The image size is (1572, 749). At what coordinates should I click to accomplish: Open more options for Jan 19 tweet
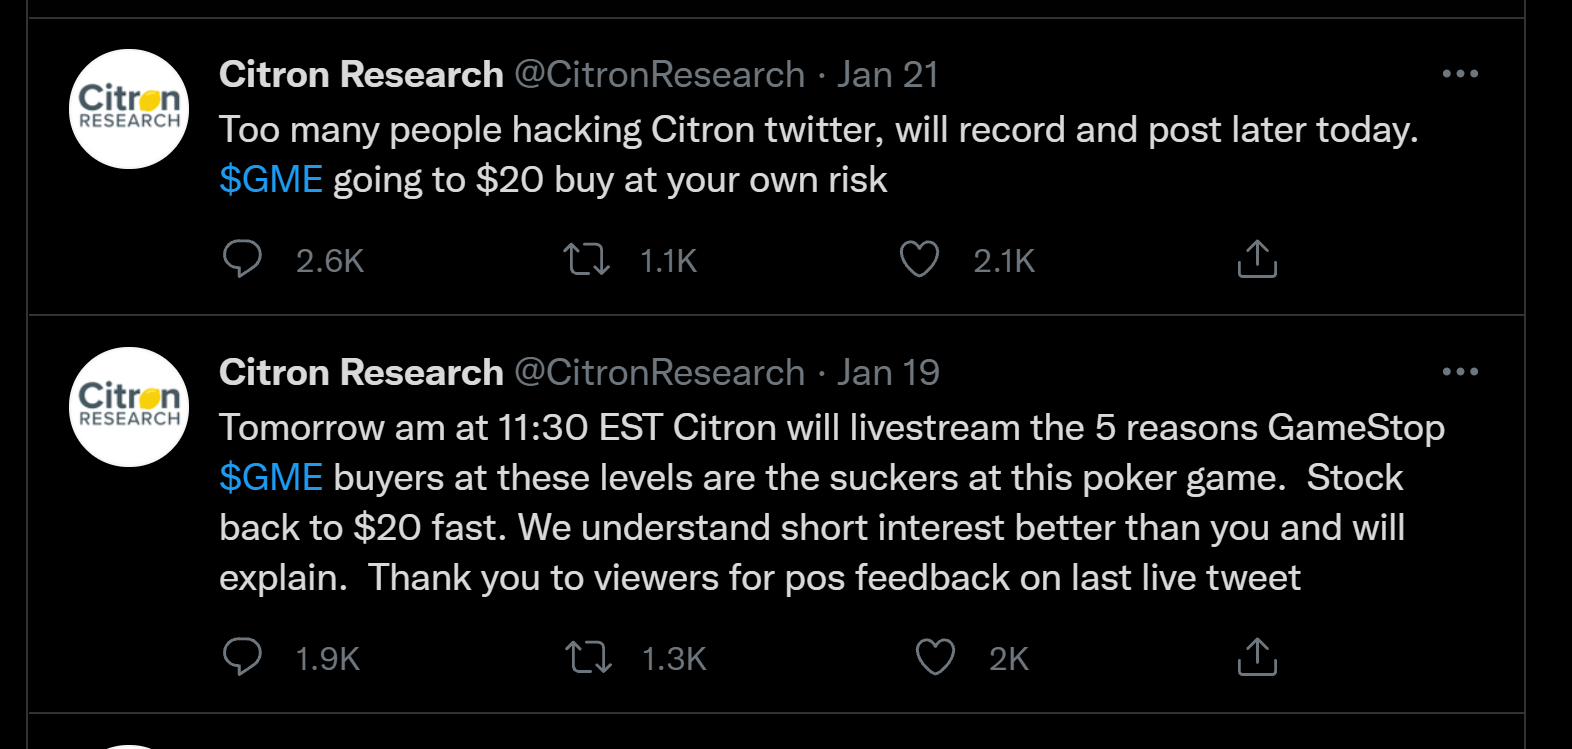point(1460,372)
